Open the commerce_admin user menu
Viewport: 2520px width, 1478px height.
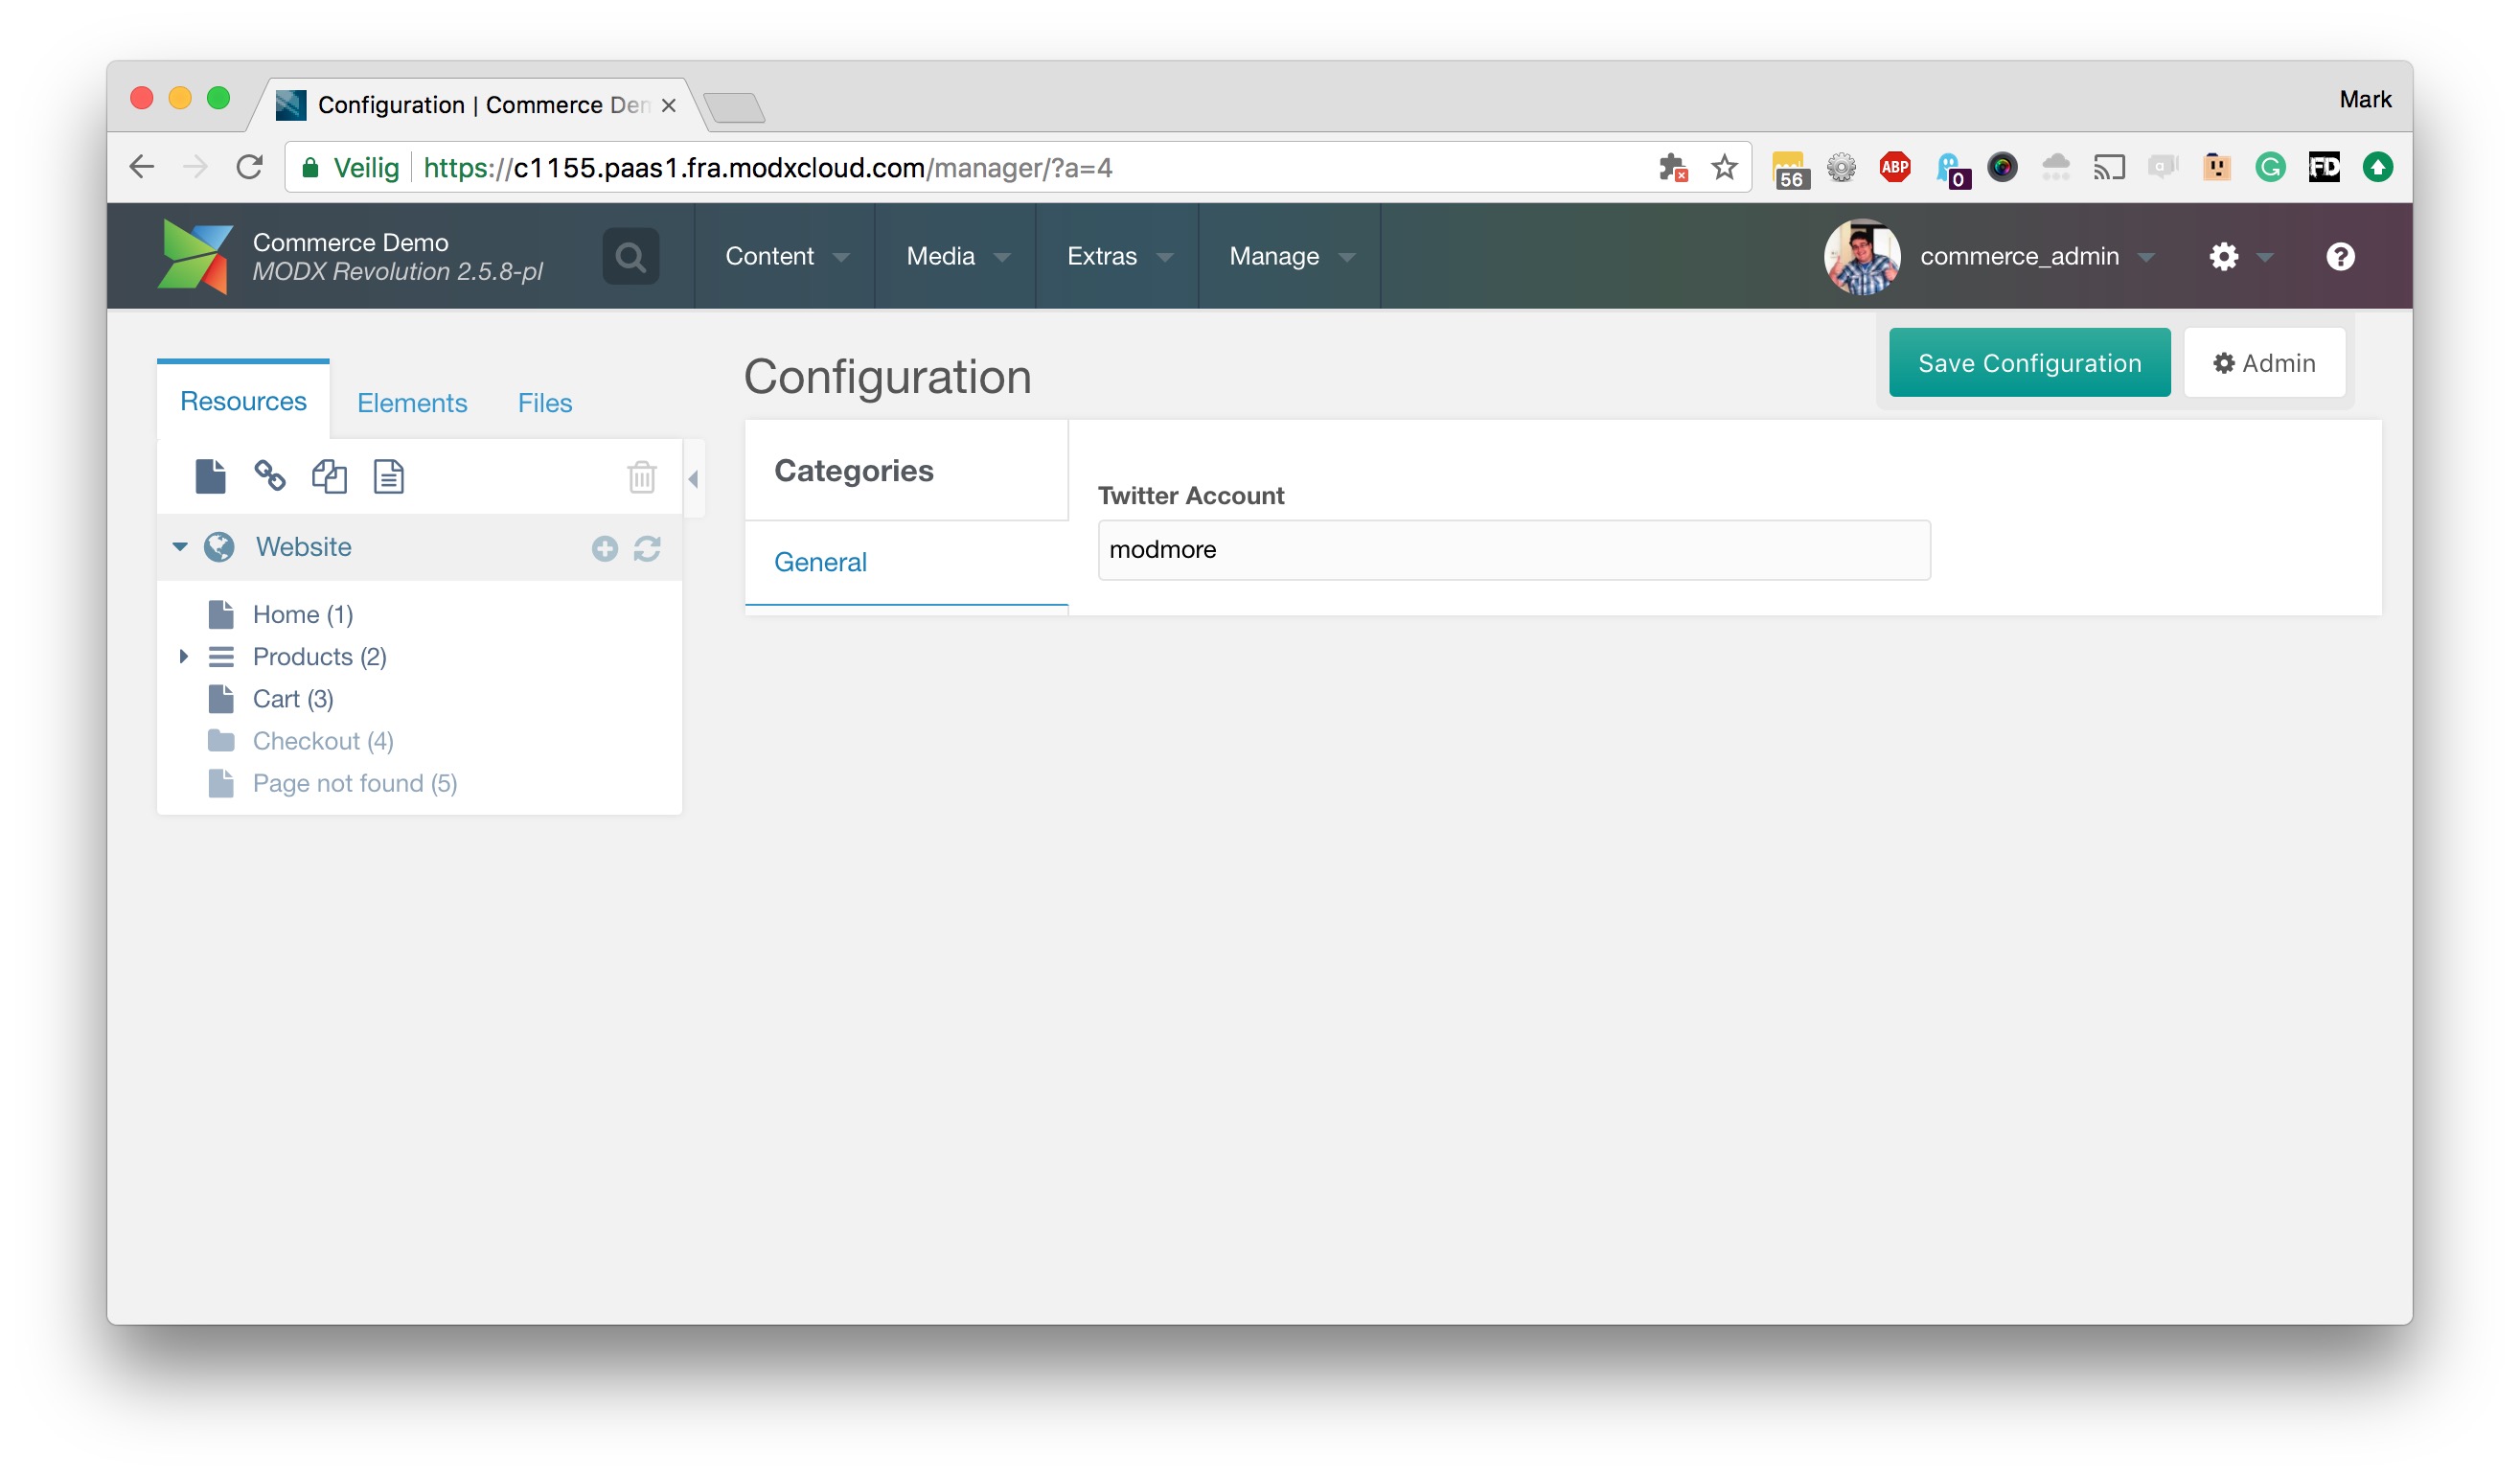tap(2018, 257)
